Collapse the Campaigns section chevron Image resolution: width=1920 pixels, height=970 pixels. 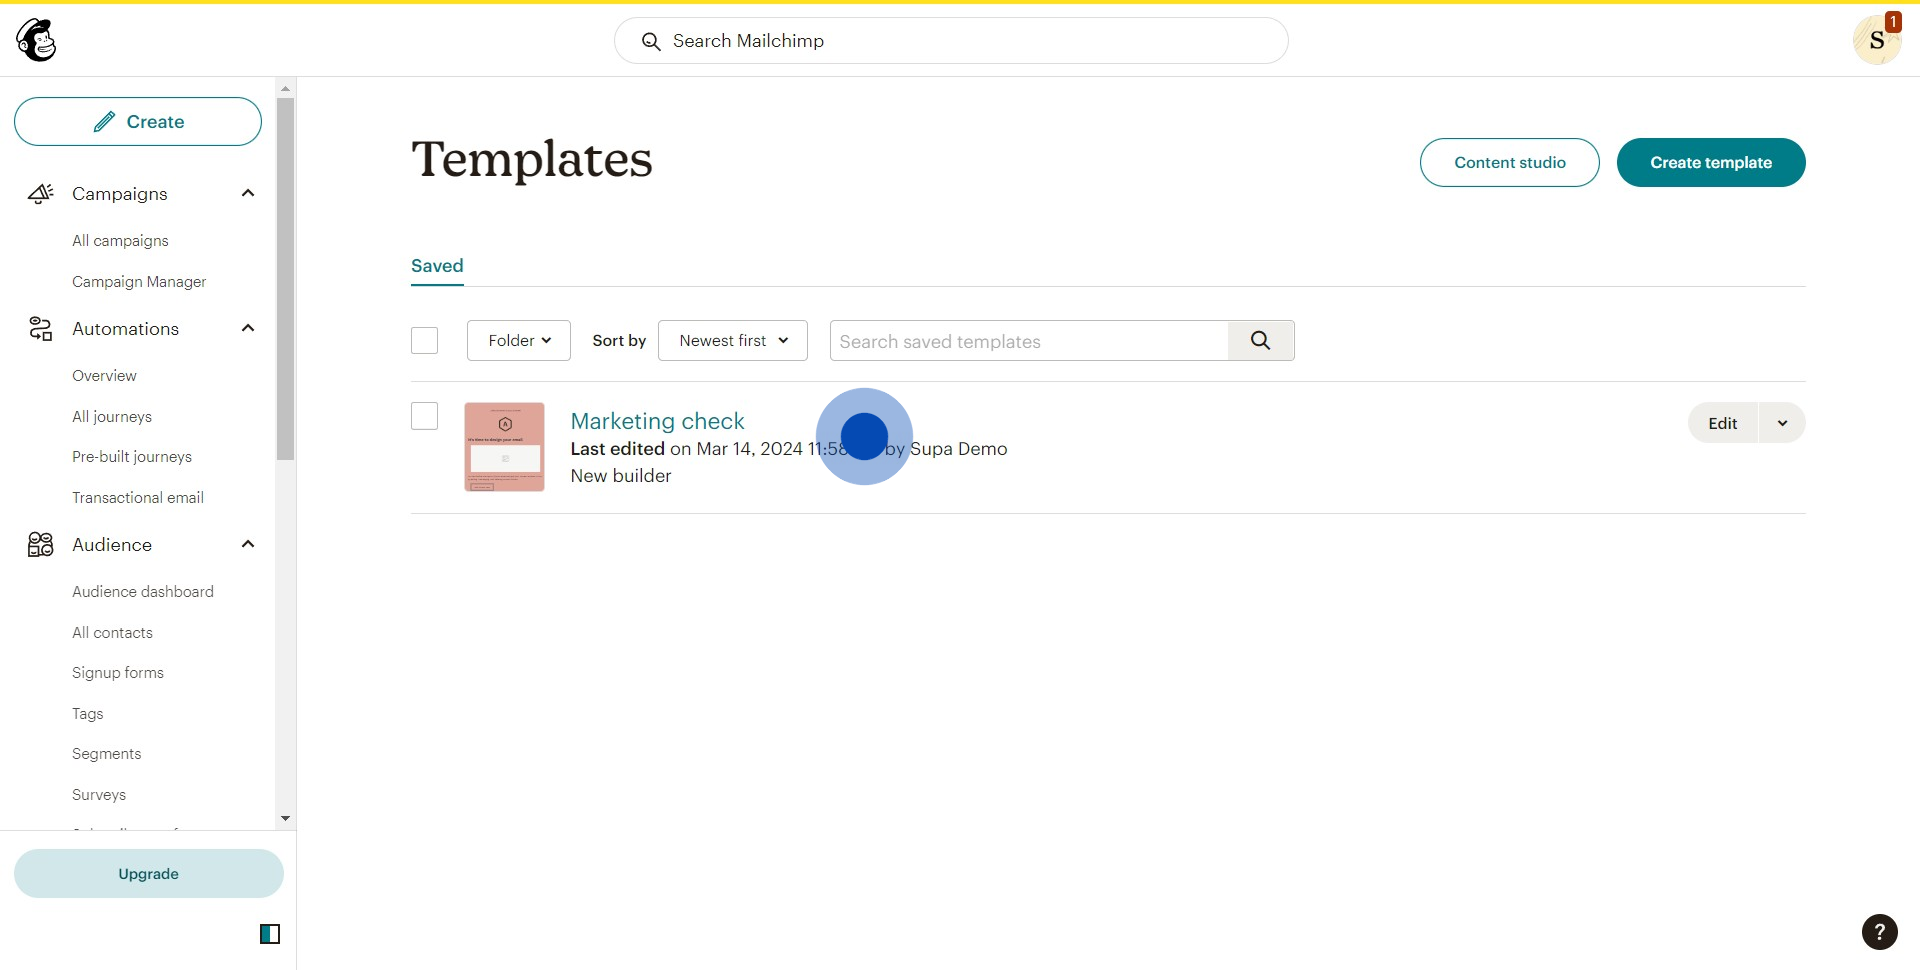tap(248, 193)
